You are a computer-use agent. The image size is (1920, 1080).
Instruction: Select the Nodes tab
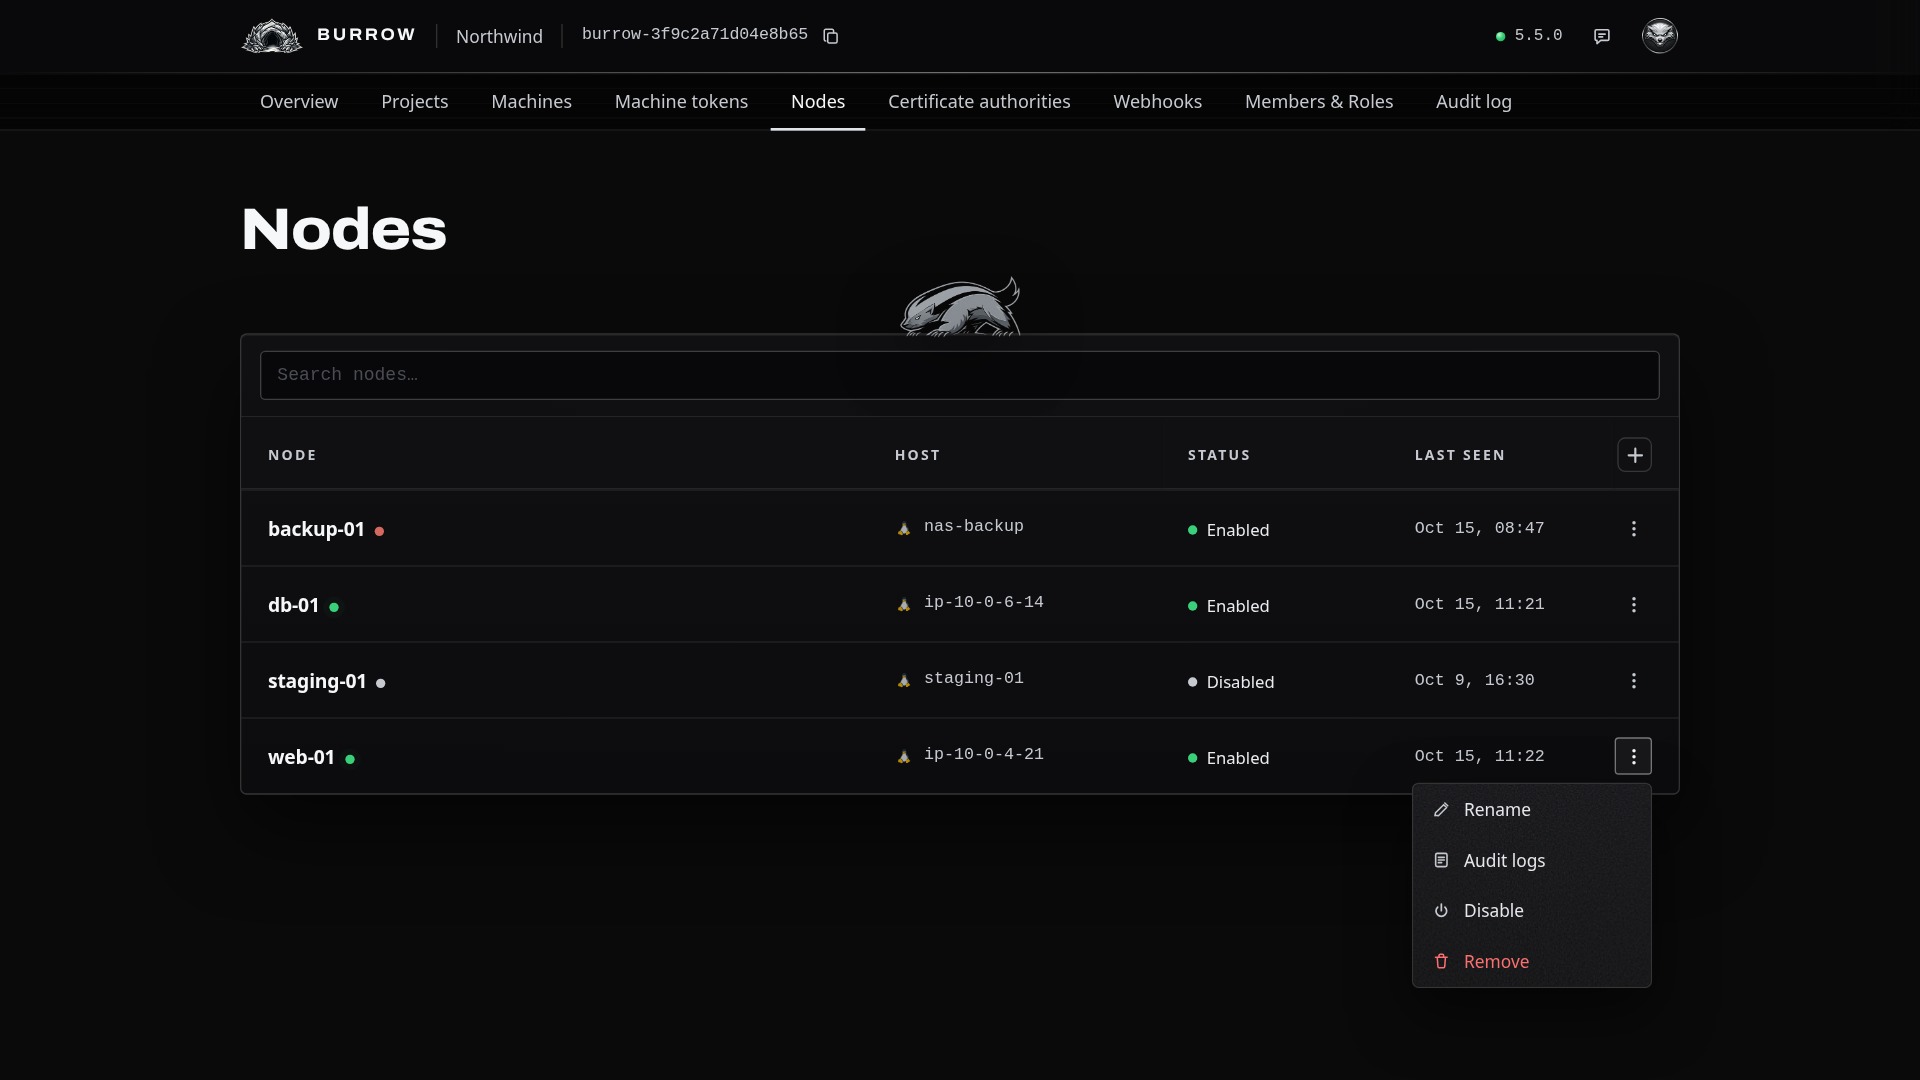pyautogui.click(x=818, y=102)
